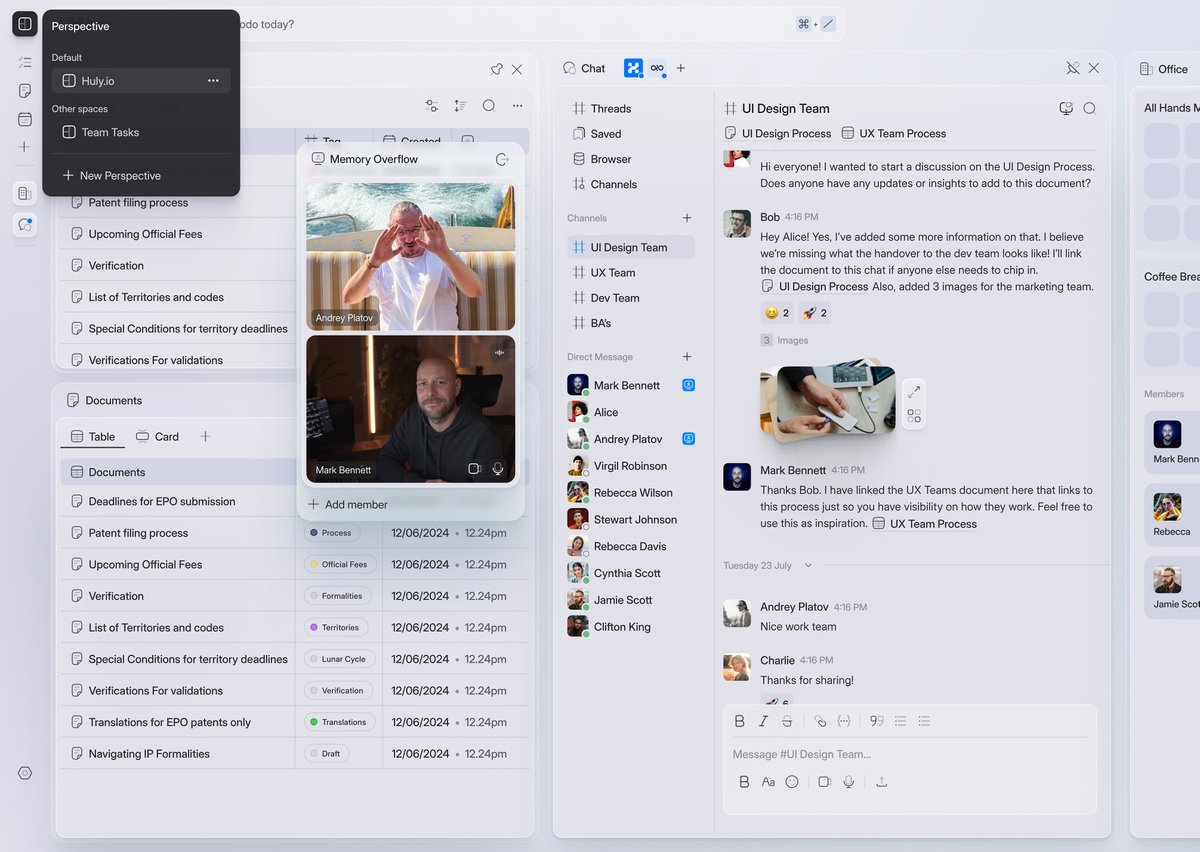Open settings icon at bottom of sidebar
The width and height of the screenshot is (1200, 852).
click(25, 773)
